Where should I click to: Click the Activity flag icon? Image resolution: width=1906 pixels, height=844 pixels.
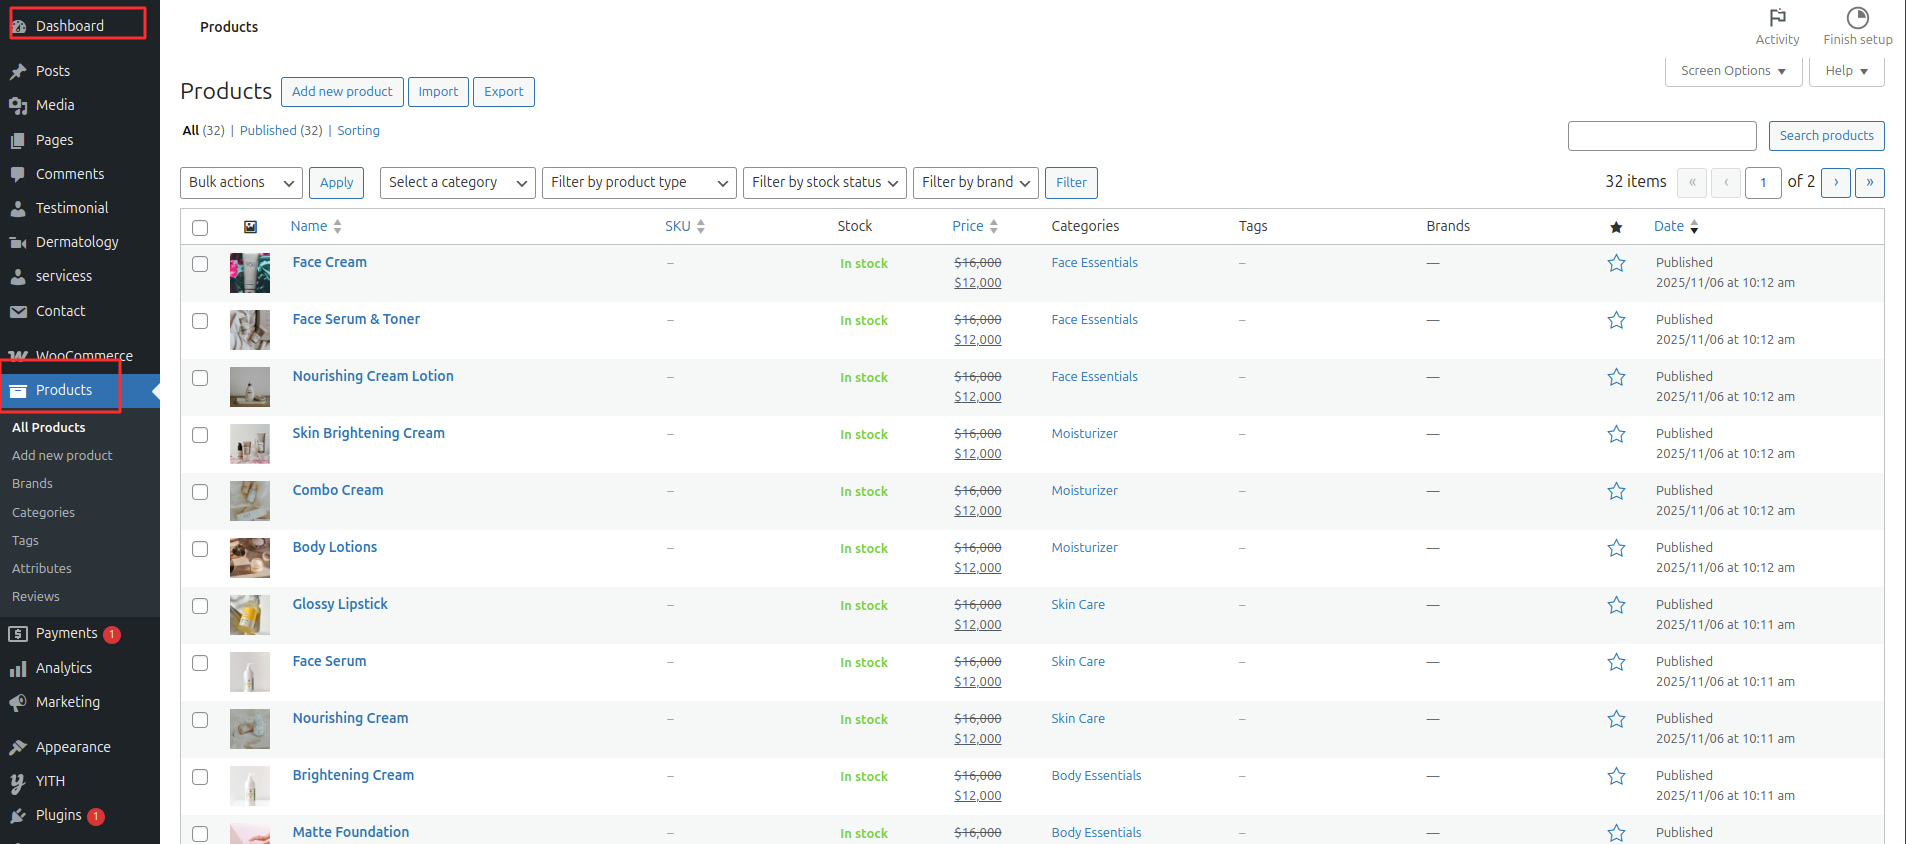pos(1777,18)
